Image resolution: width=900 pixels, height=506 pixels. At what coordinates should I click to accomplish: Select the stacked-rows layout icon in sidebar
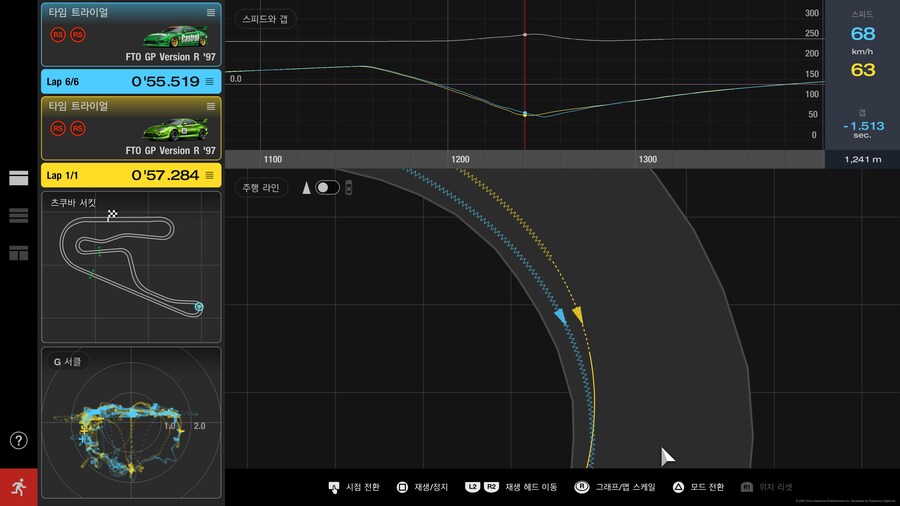coord(18,215)
